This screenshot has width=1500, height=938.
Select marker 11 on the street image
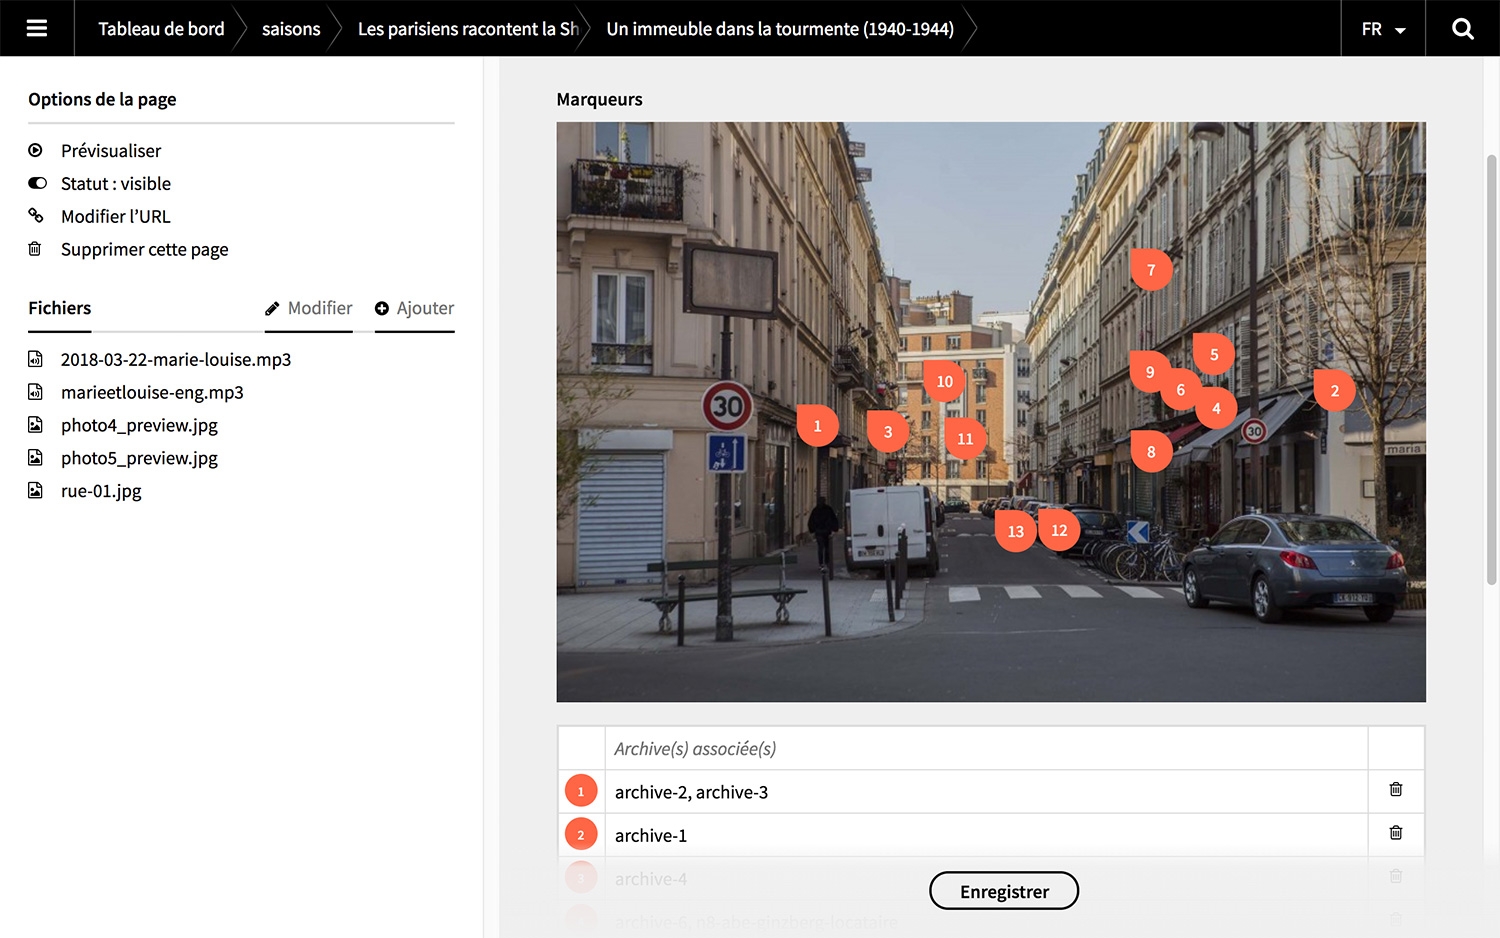965,439
